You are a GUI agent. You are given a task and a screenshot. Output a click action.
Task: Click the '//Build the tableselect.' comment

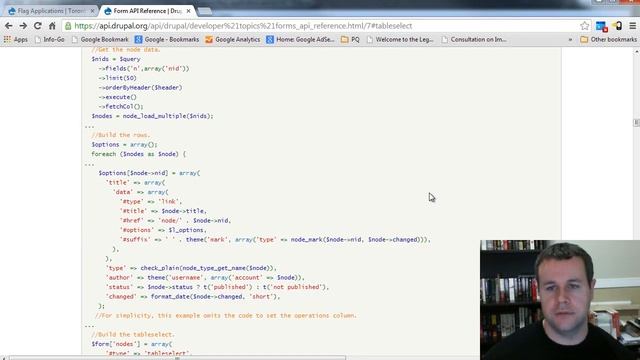133,335
